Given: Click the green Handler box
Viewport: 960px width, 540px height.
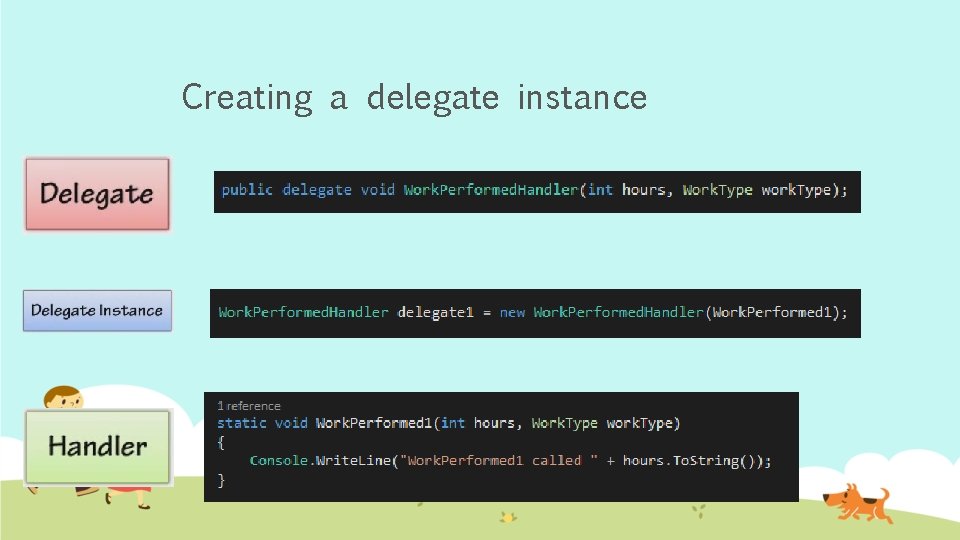Looking at the screenshot, I should [97, 447].
